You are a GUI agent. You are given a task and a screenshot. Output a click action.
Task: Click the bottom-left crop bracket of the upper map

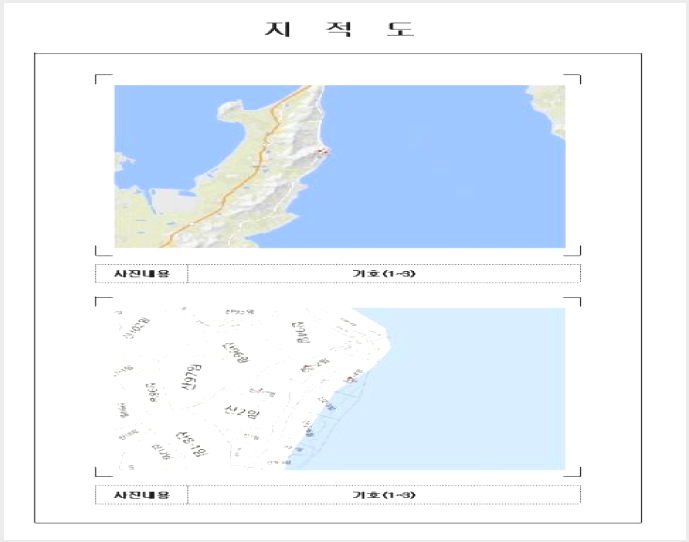[x=103, y=251]
